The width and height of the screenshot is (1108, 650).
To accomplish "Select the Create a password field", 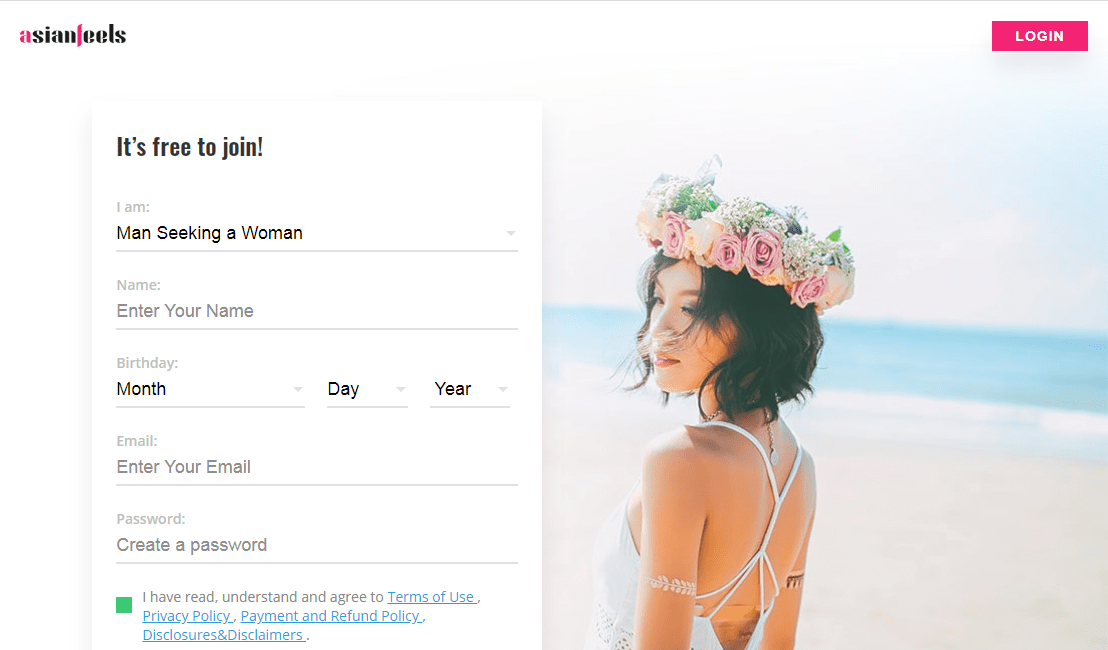I will (x=317, y=545).
